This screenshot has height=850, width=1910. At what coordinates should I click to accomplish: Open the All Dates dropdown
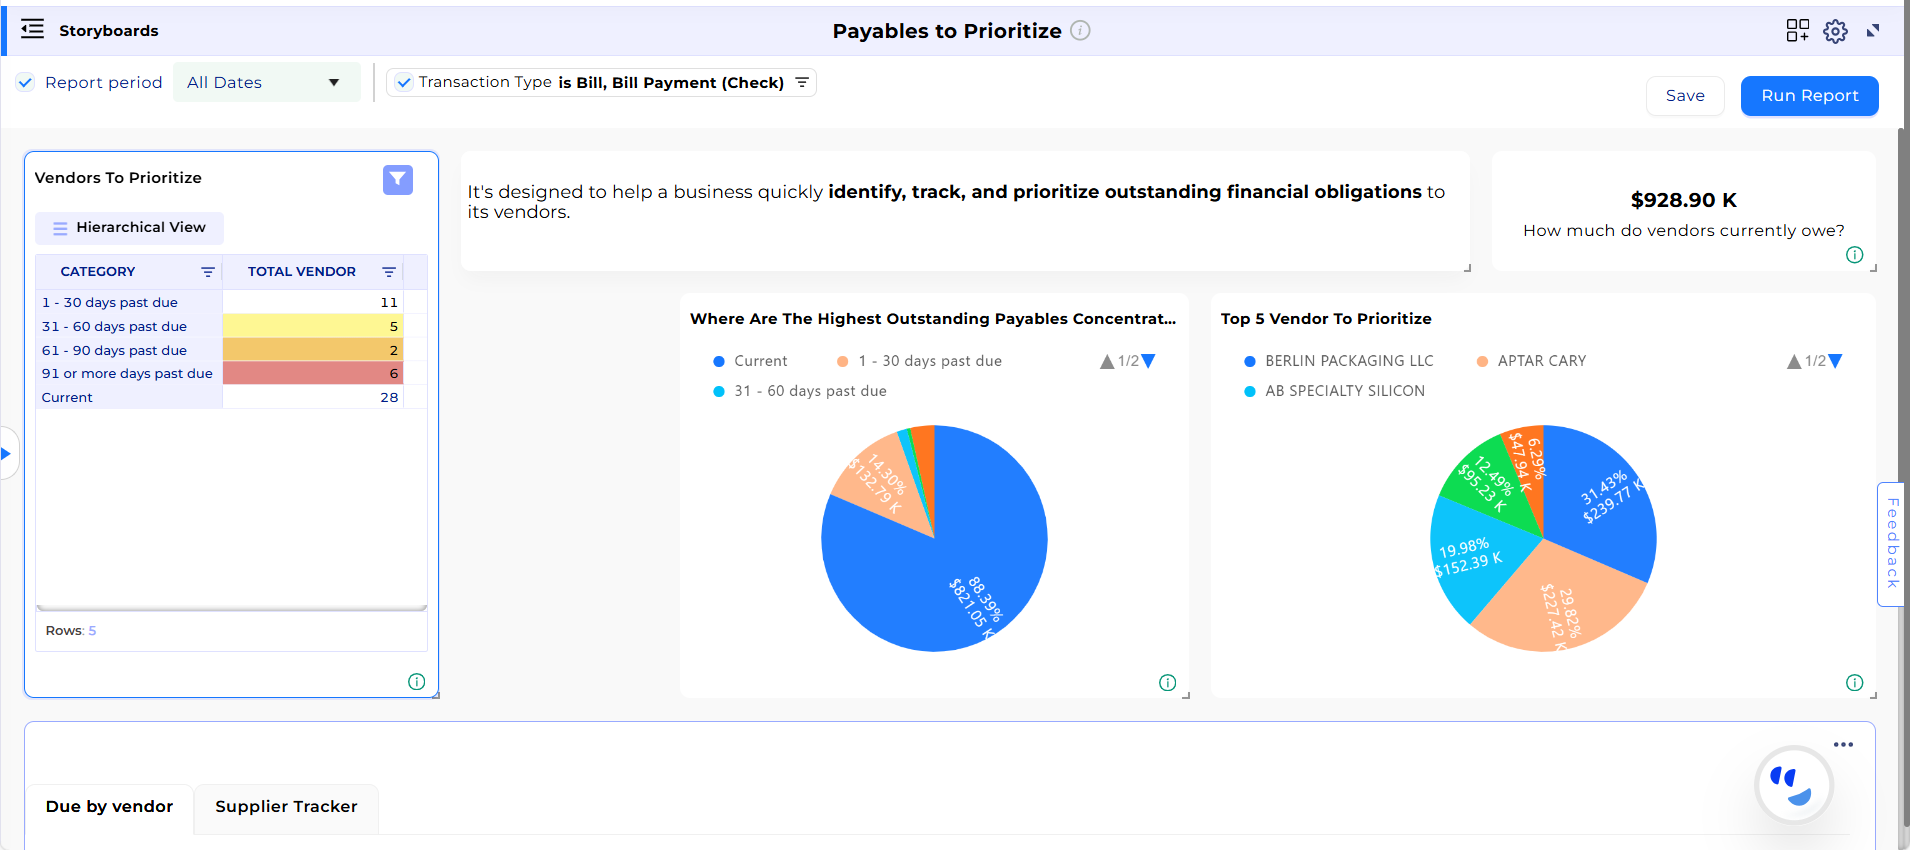coord(265,83)
